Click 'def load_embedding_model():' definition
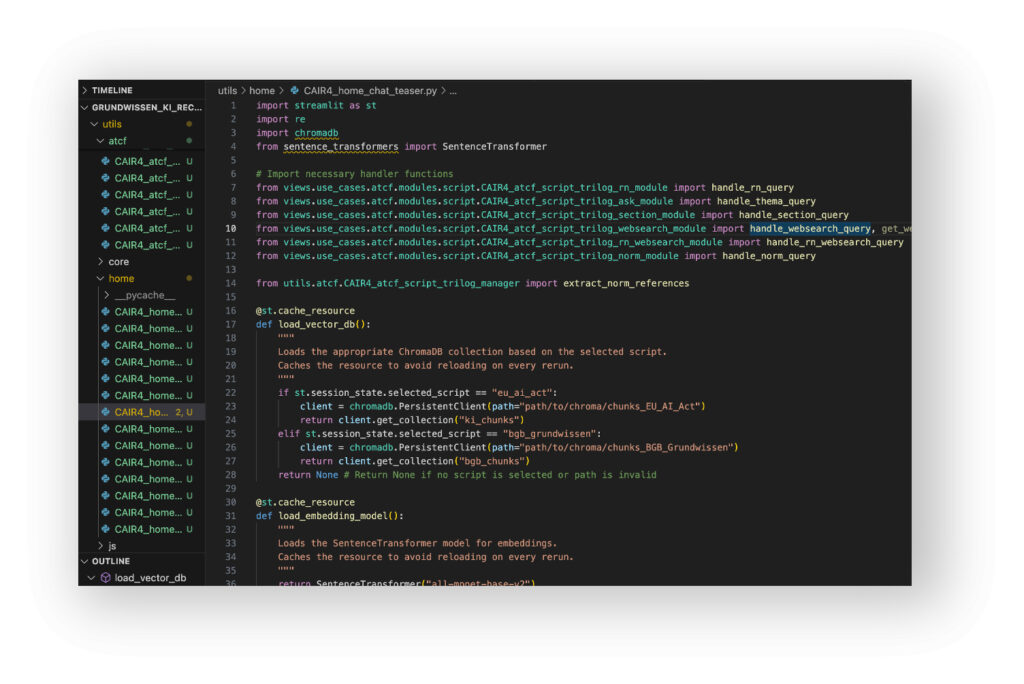 [x=330, y=516]
